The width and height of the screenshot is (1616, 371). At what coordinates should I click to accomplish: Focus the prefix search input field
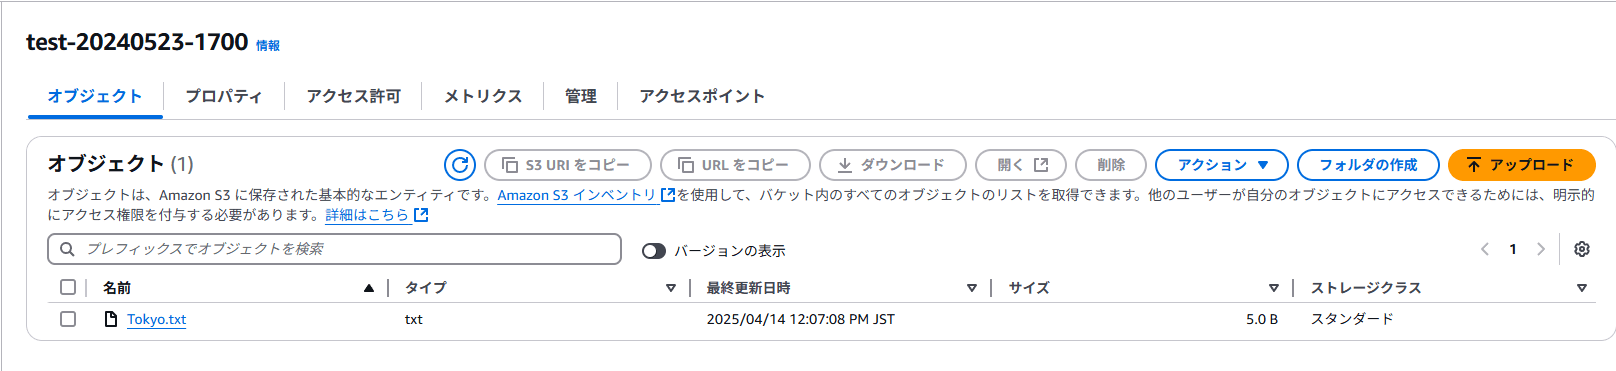tap(334, 249)
